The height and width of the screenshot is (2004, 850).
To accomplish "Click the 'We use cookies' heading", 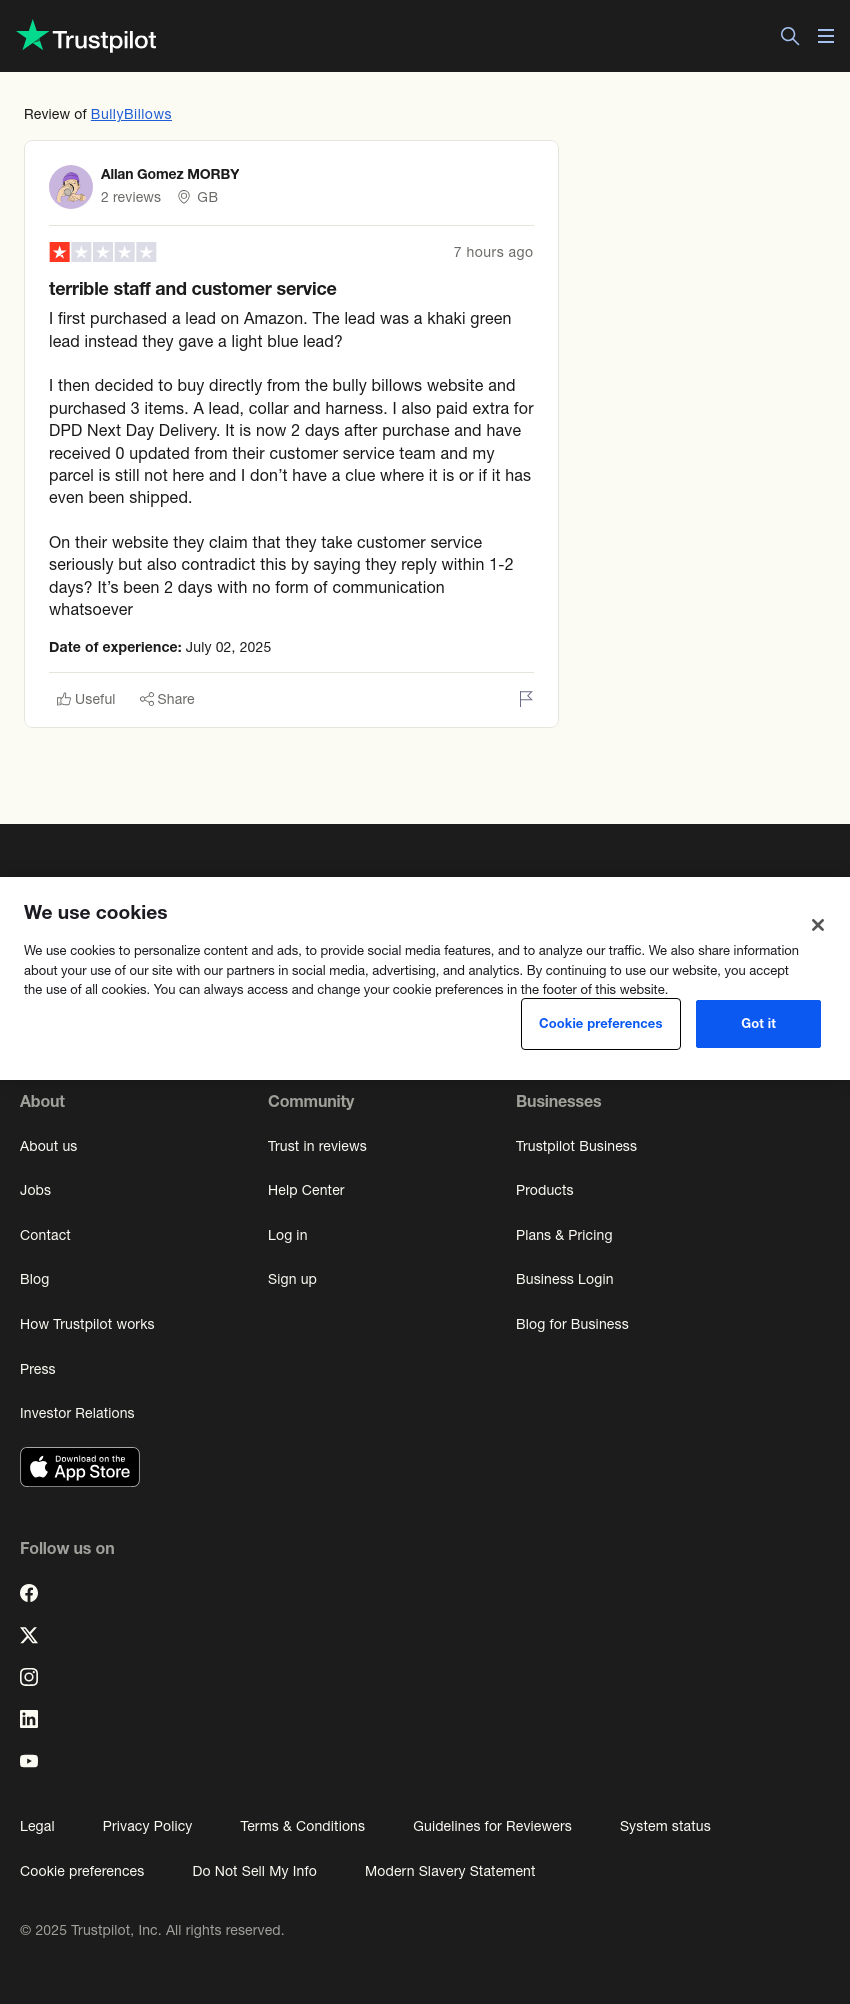I will click(96, 912).
